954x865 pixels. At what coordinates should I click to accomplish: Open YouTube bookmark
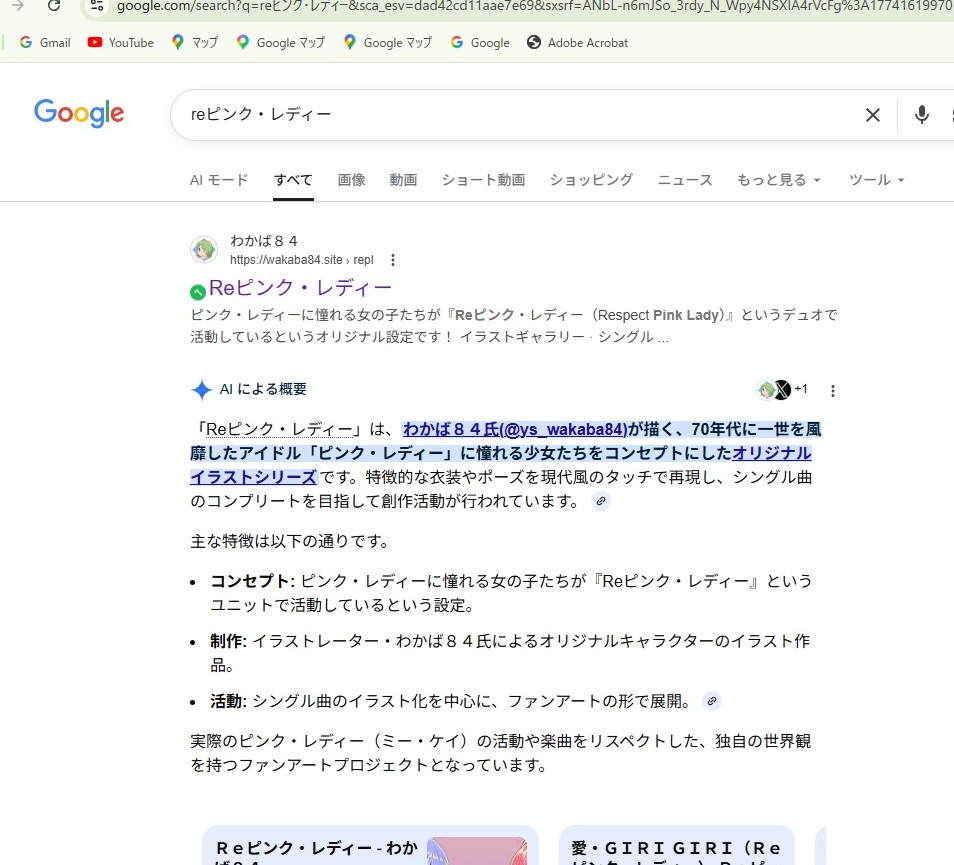120,43
